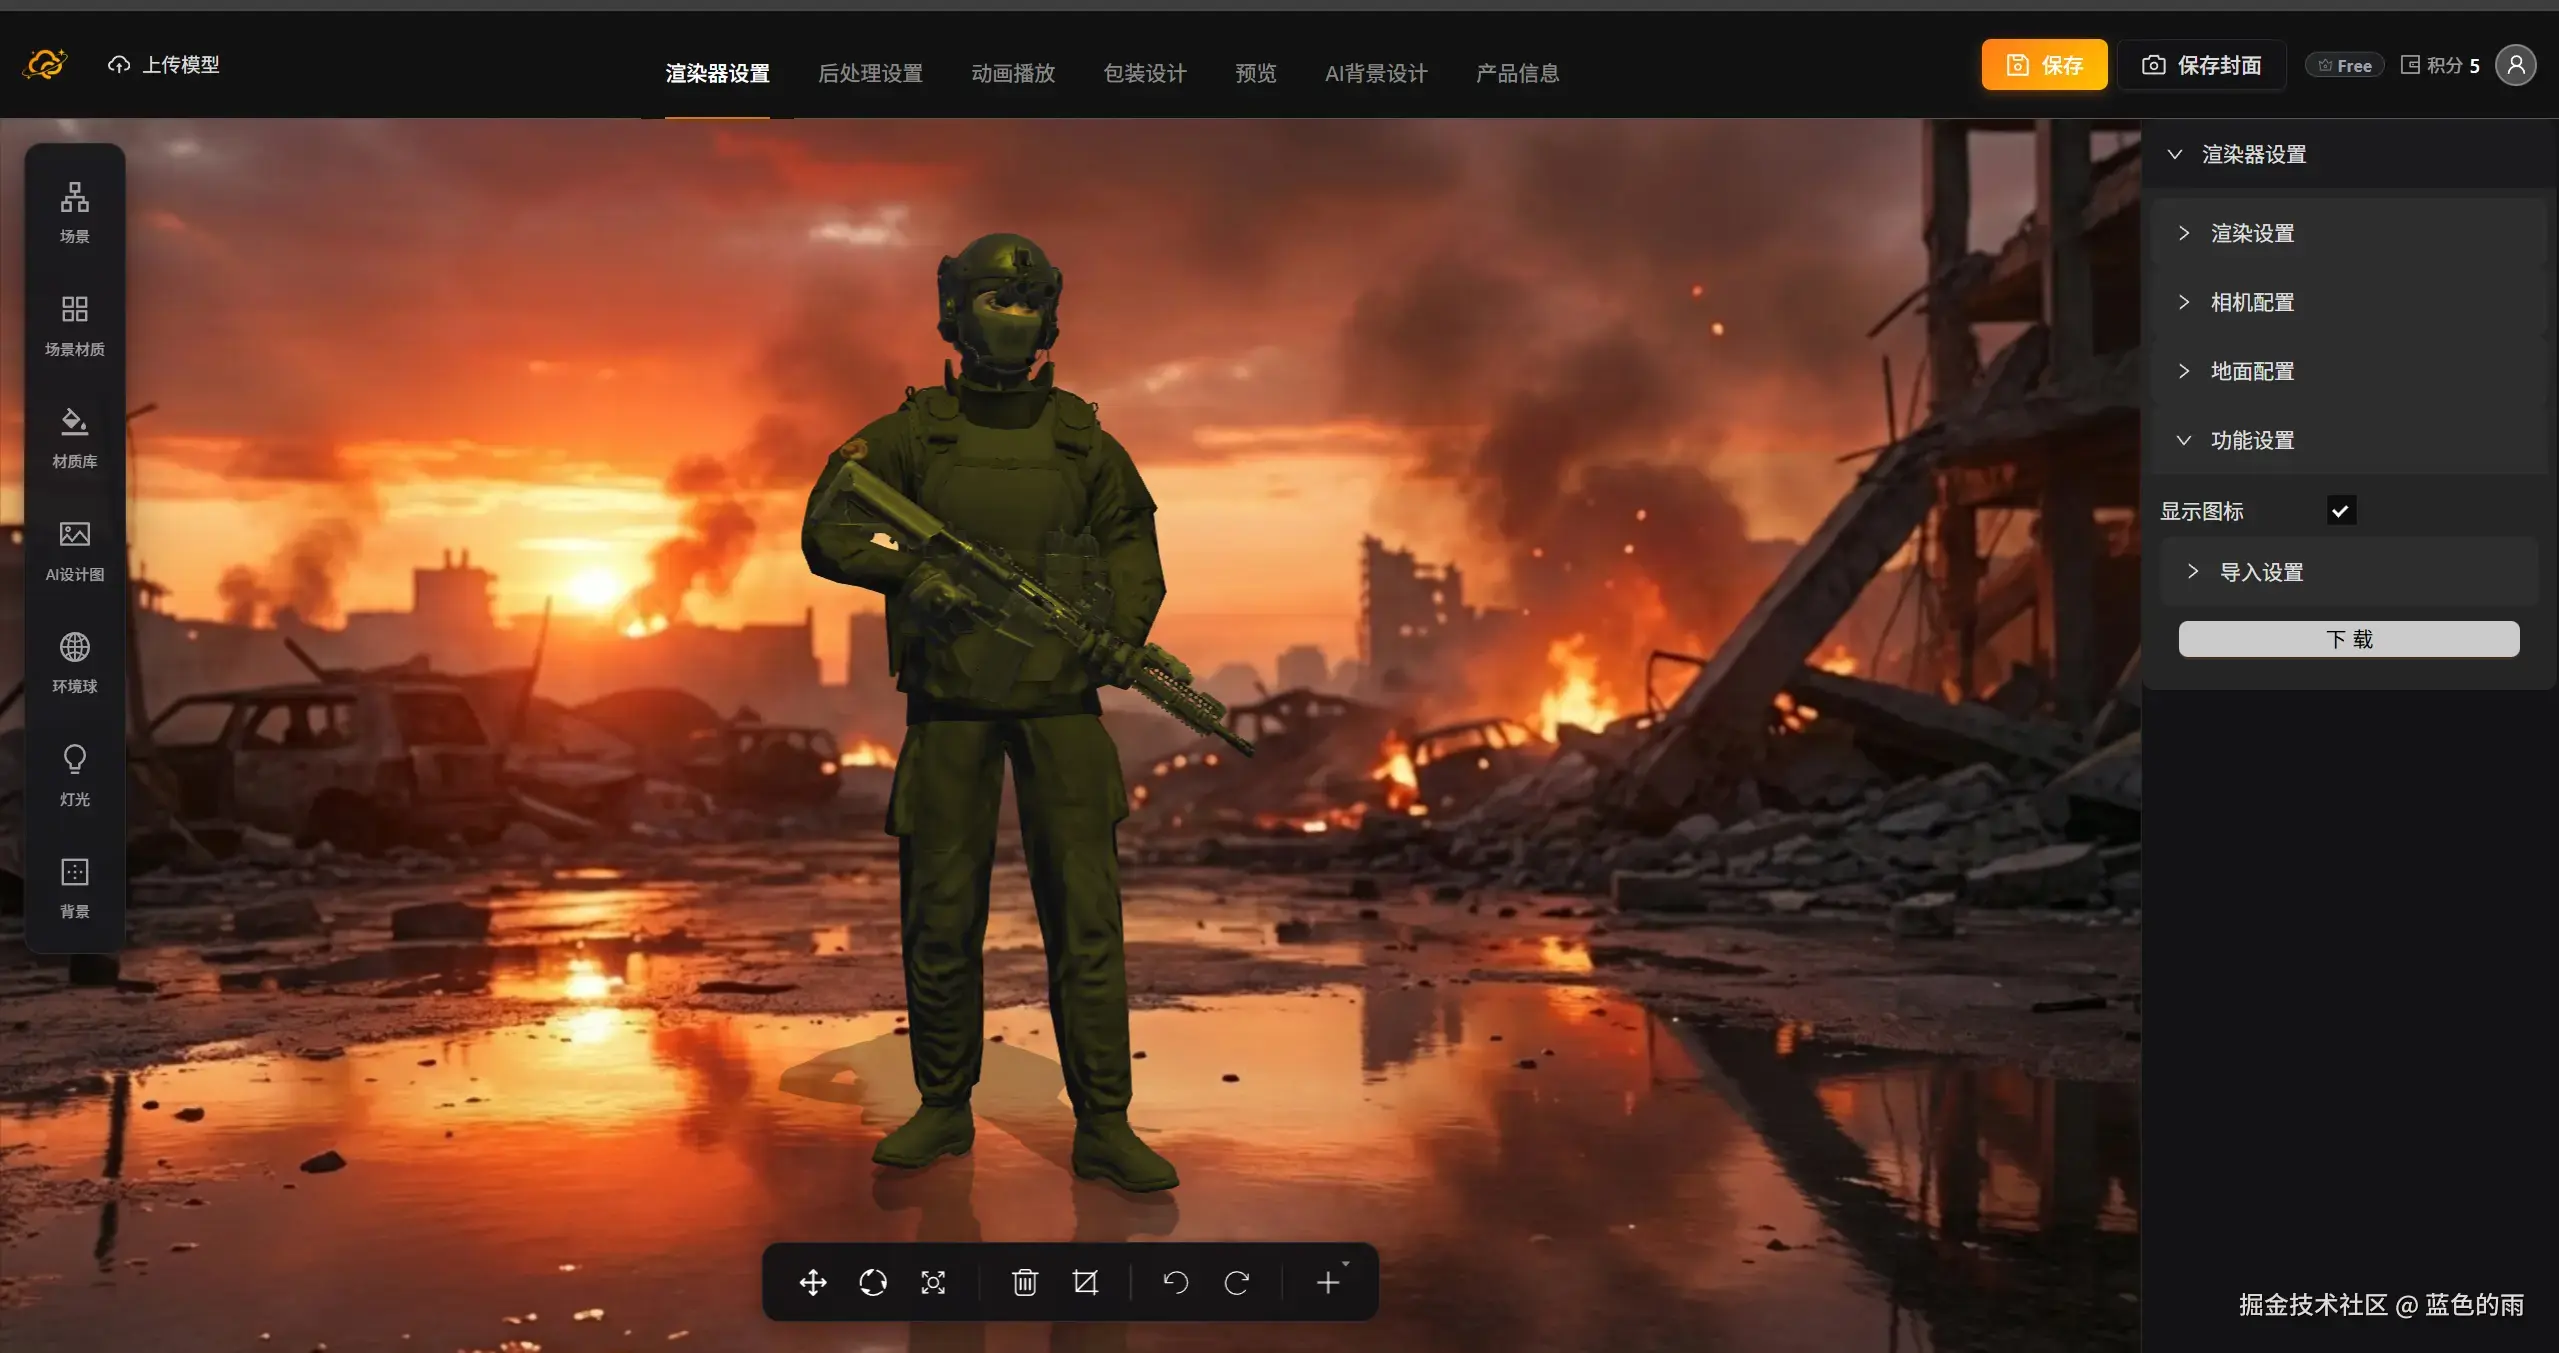The height and width of the screenshot is (1353, 2559).
Task: Open the 环境球 (Environment) sidebar panel
Action: point(75,661)
